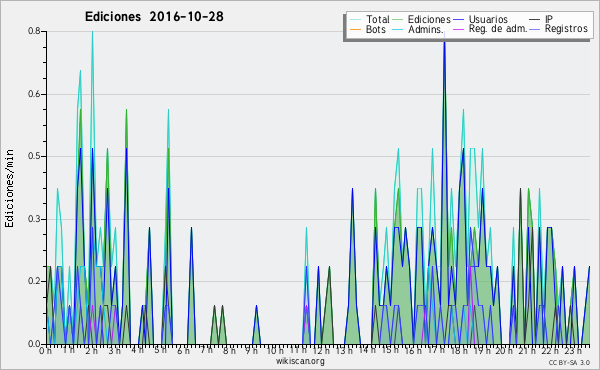Click the 0.8 value on vertical axis
This screenshot has height=370, width=600.
click(34, 31)
